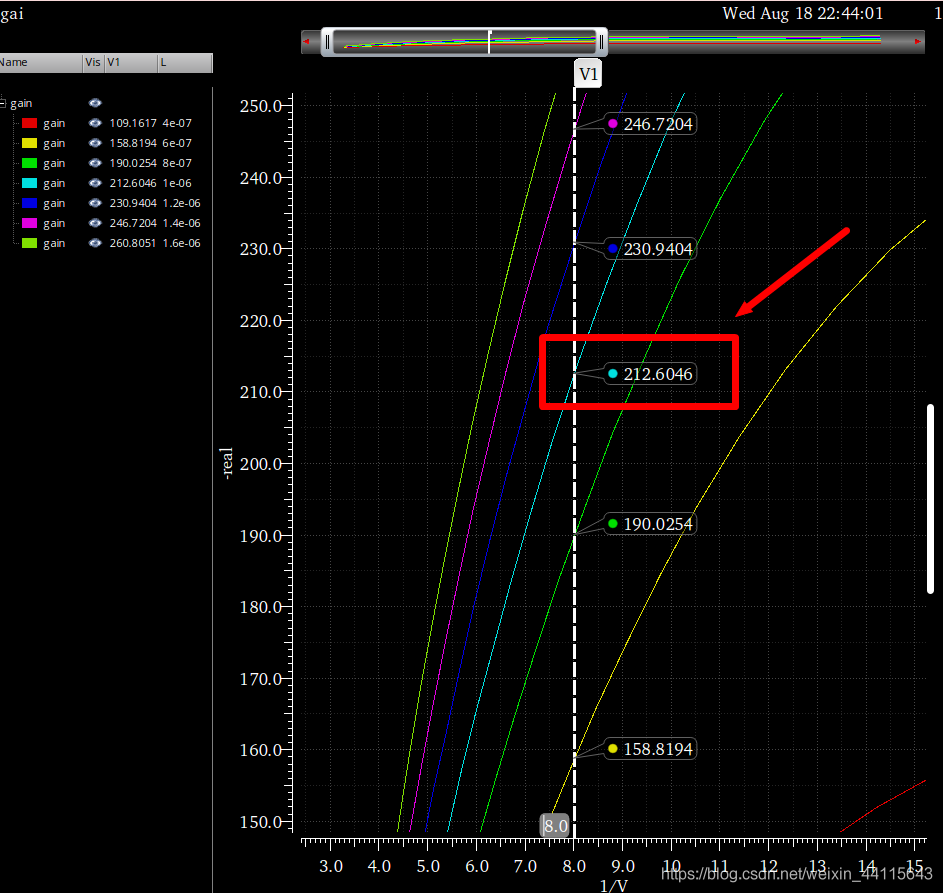Click the Vis column header
The width and height of the screenshot is (943, 893).
[x=93, y=63]
